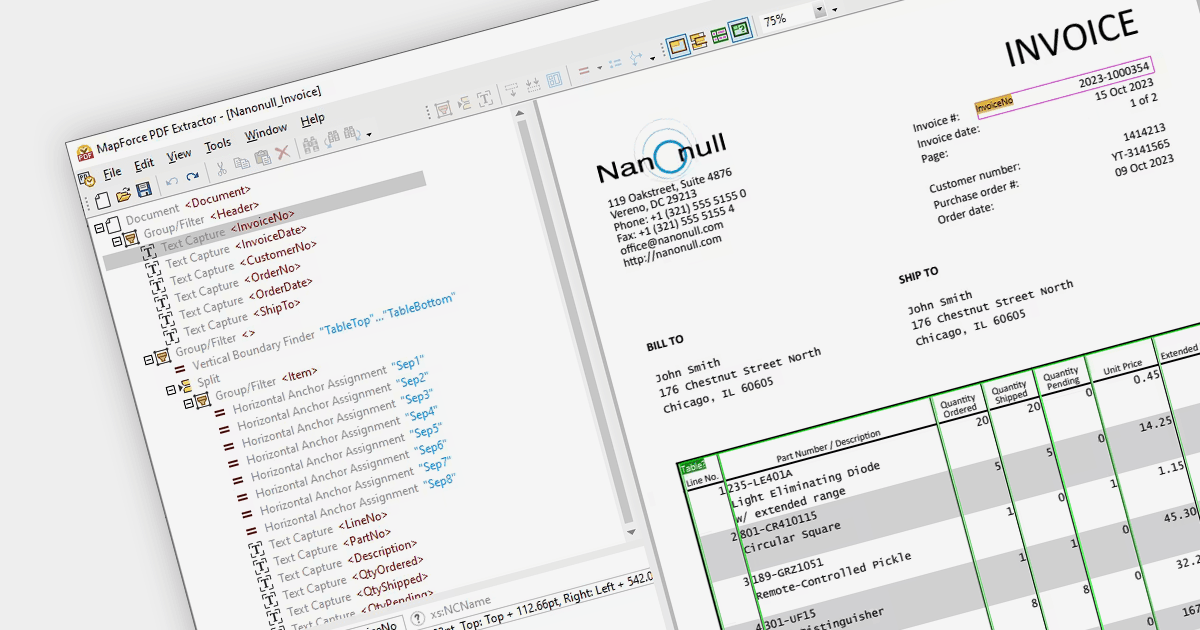The image size is (1200, 630).
Task: Toggle the green rows view button
Action: coord(718,35)
